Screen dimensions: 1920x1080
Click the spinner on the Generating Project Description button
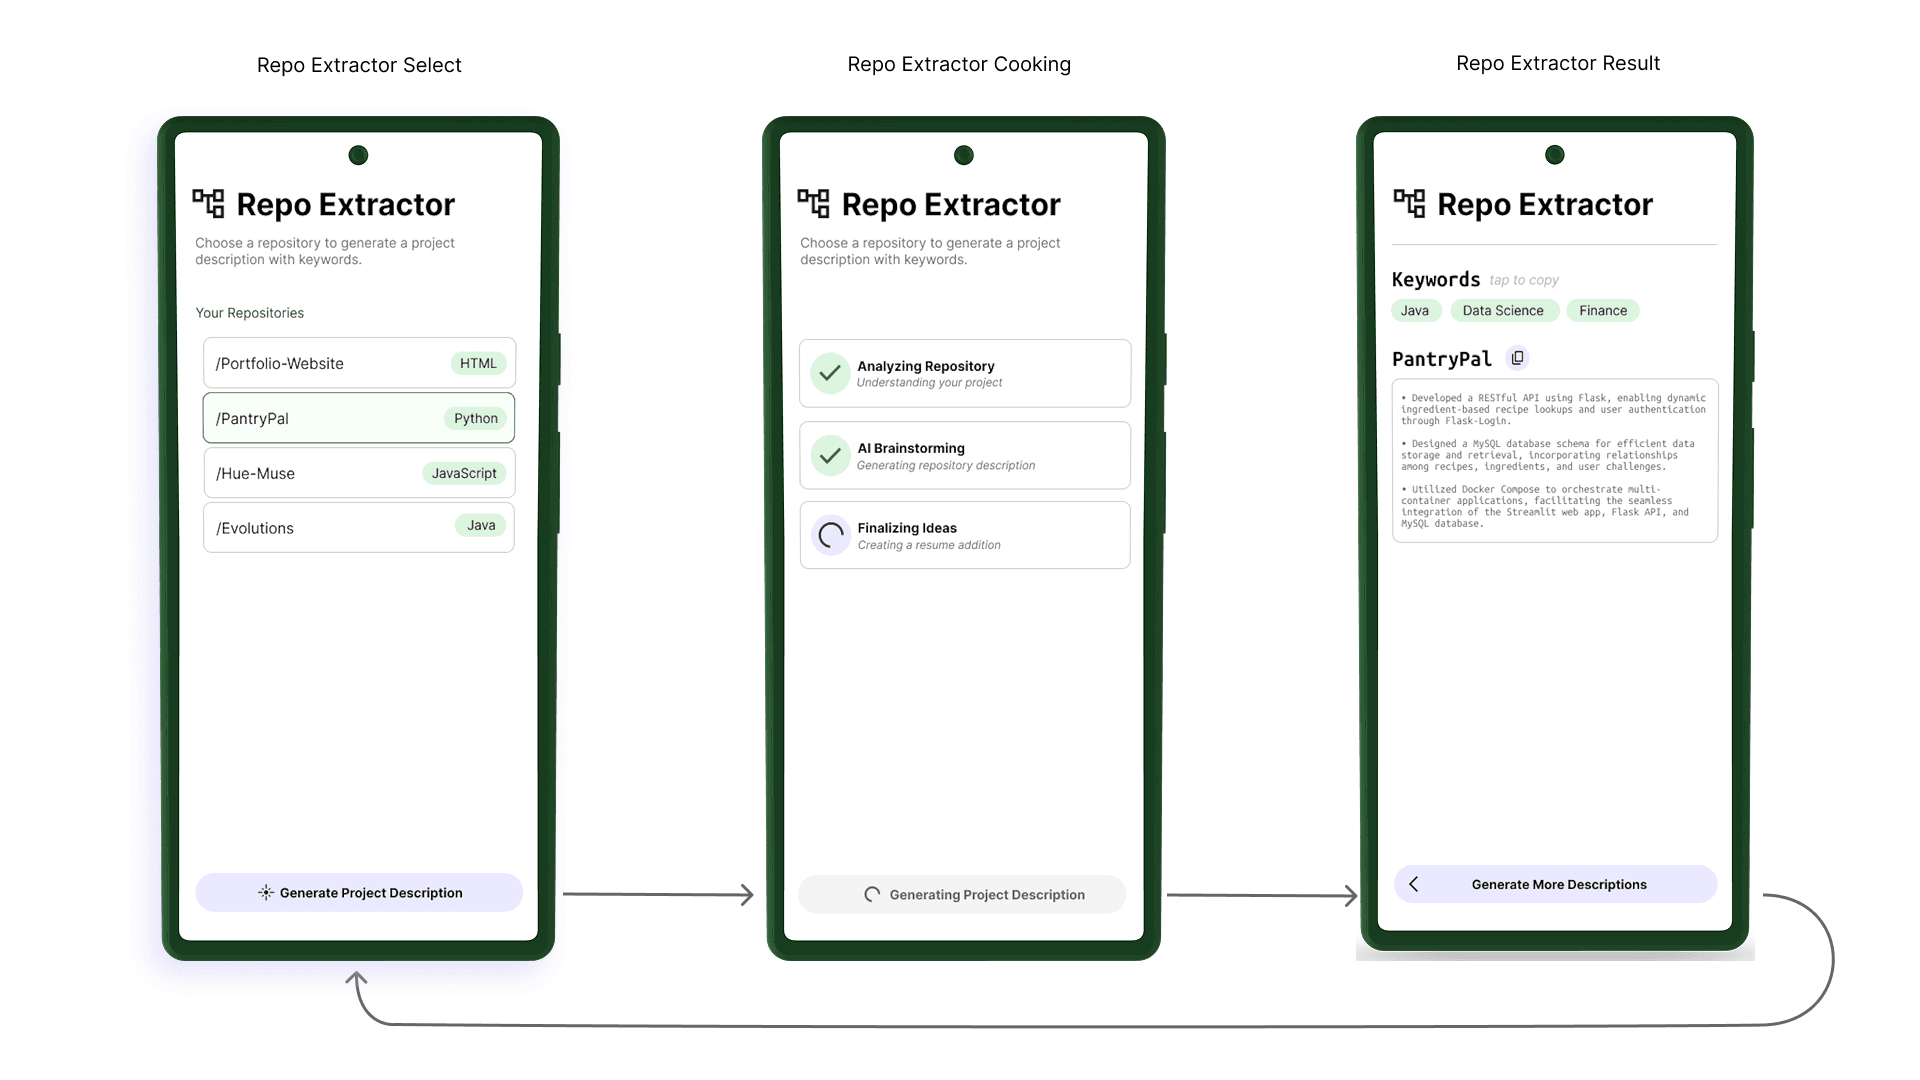872,894
